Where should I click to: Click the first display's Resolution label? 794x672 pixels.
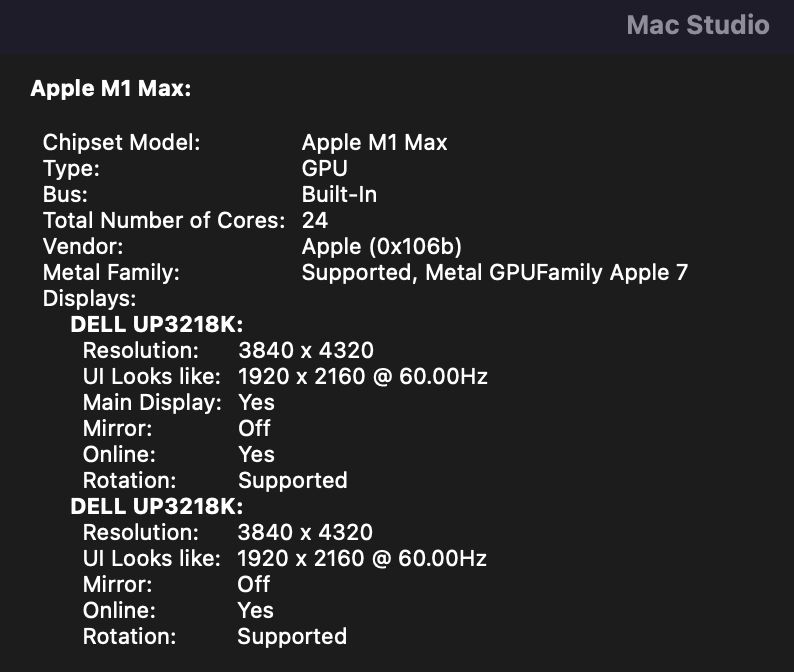click(x=140, y=350)
